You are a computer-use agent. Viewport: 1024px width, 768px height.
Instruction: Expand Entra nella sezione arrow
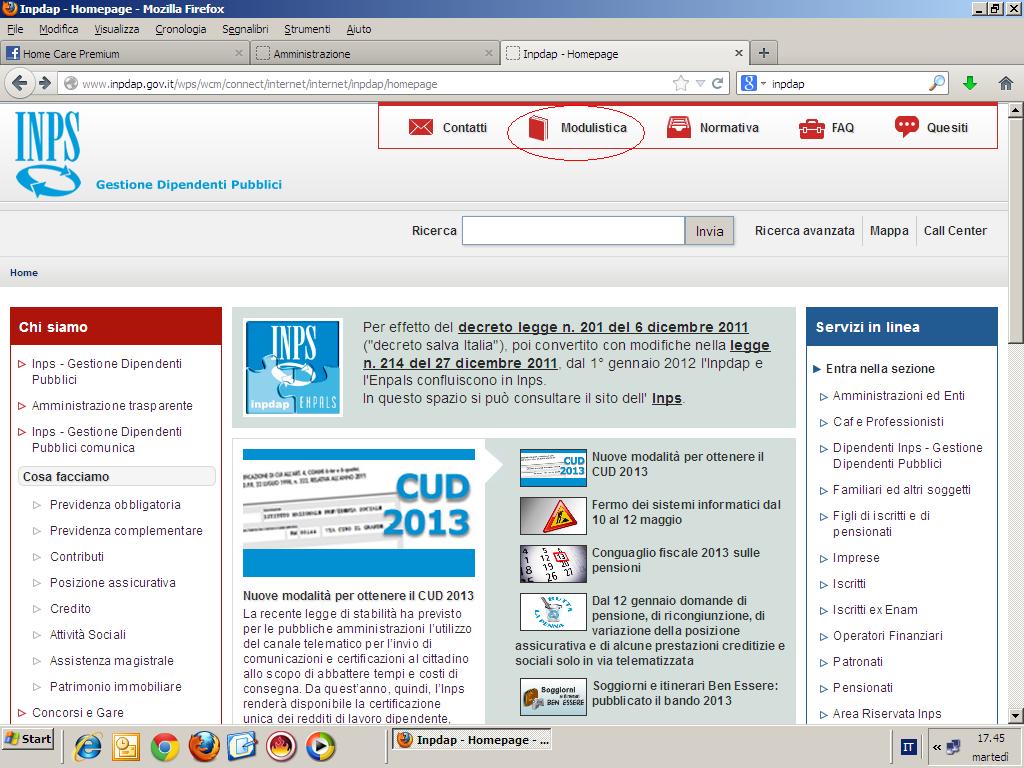pos(816,368)
